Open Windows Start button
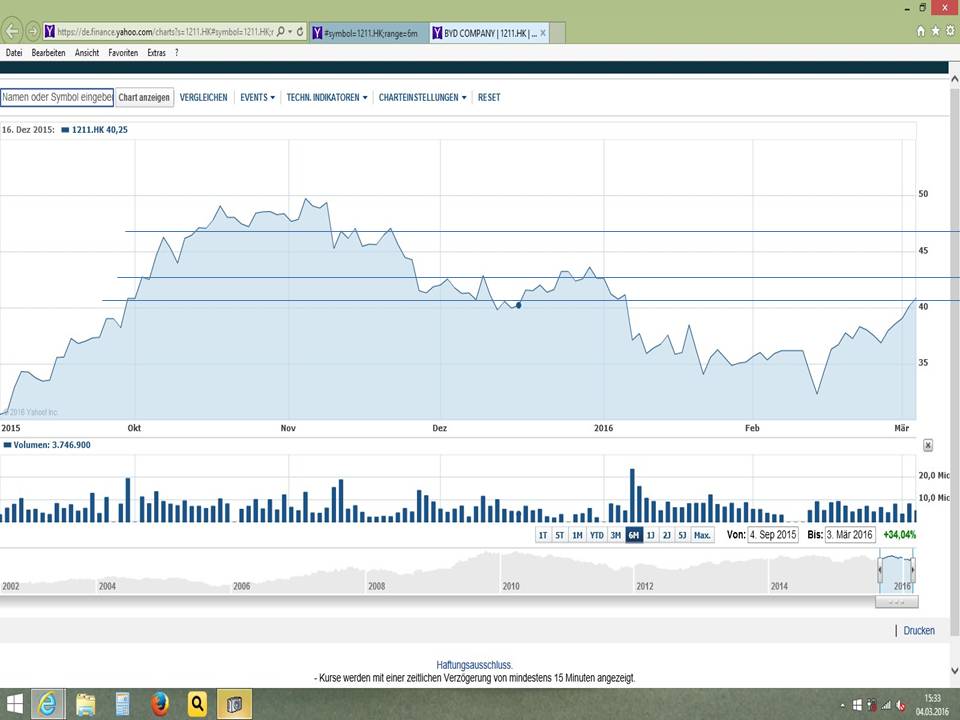 coord(14,704)
